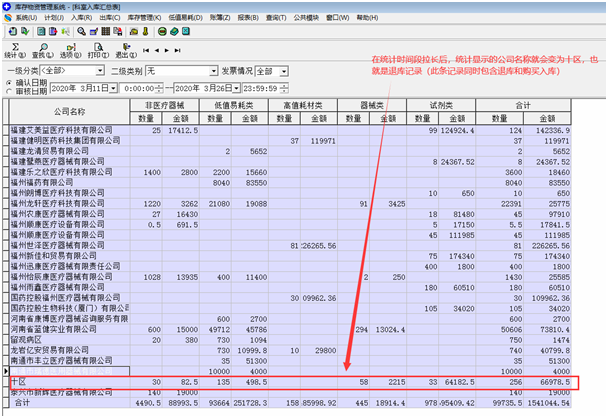This screenshot has width=608, height=418.
Task: Click the row selector beside 福建龙清贸易有限公司
Action: pos(5,151)
